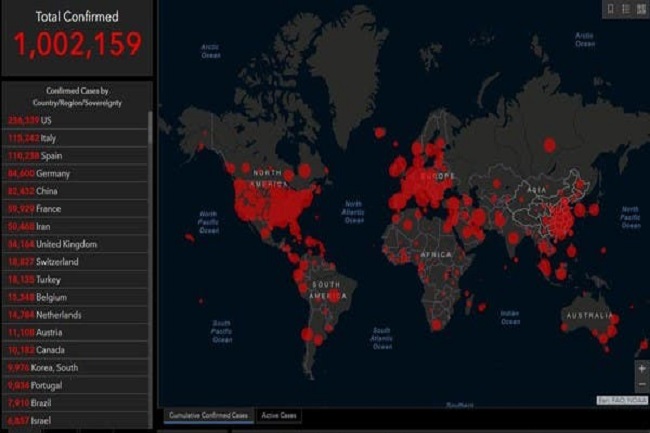Choose Spain from the country list
Viewport: 650px width, 433px height.
tap(60, 156)
